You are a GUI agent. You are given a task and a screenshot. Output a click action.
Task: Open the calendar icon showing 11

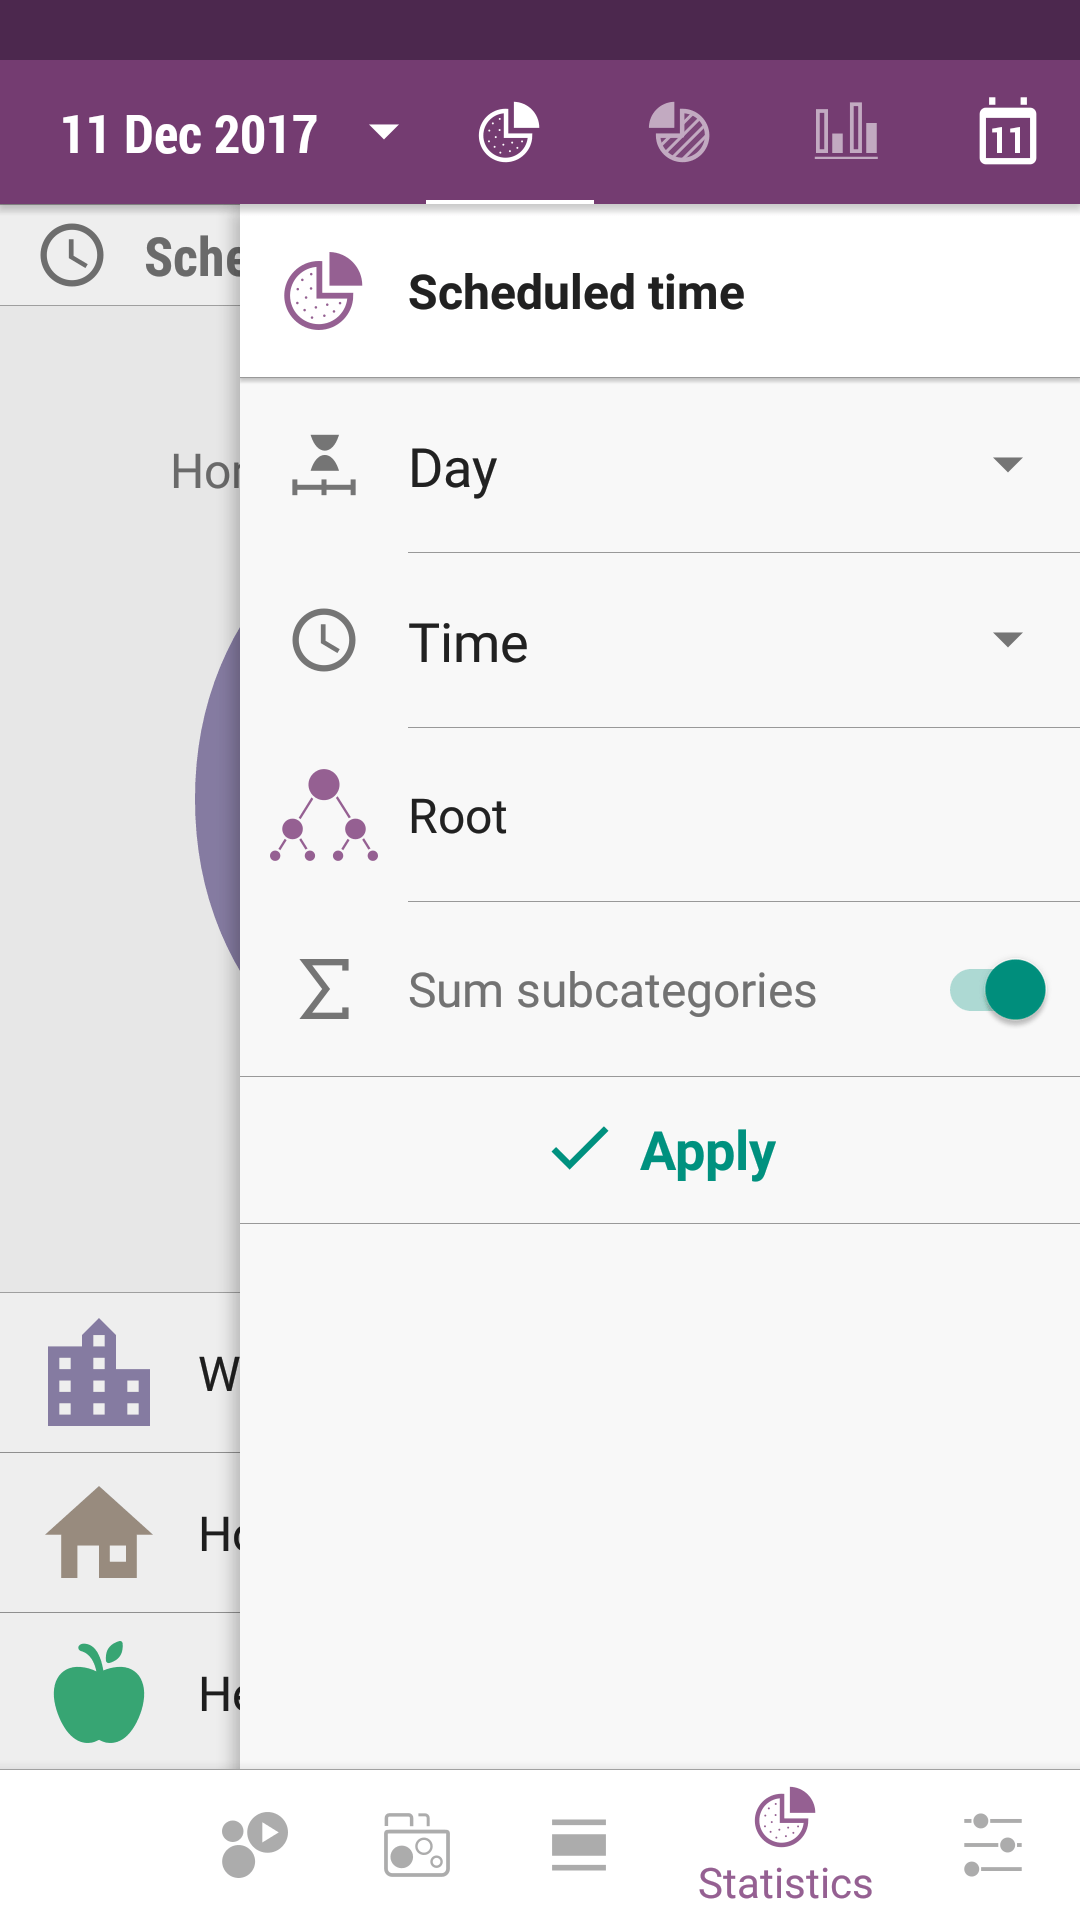1007,132
